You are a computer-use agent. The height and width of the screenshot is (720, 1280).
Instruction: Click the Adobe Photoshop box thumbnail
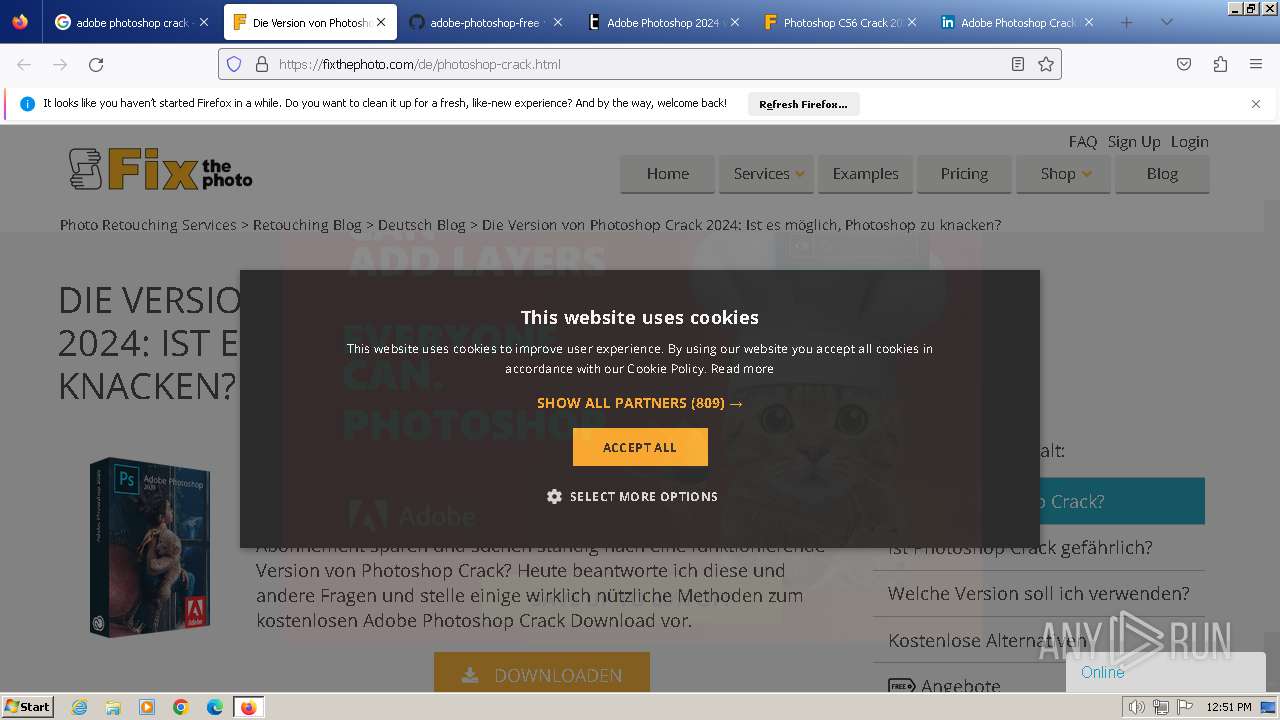[150, 547]
